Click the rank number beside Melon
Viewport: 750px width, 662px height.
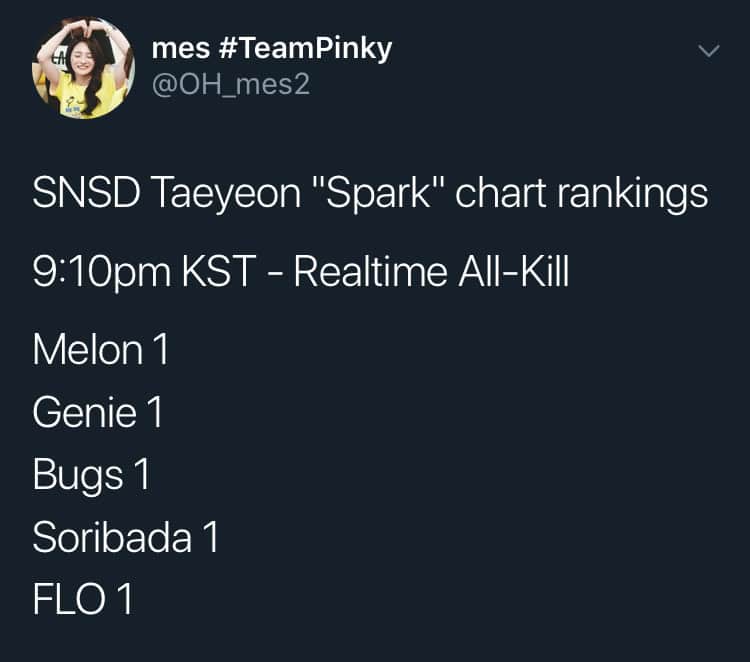coord(161,350)
